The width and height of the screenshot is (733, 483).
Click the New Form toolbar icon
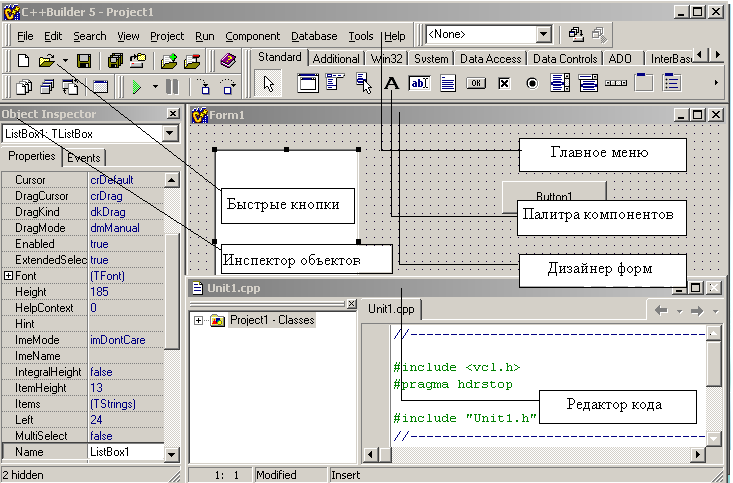pyautogui.click(x=101, y=87)
